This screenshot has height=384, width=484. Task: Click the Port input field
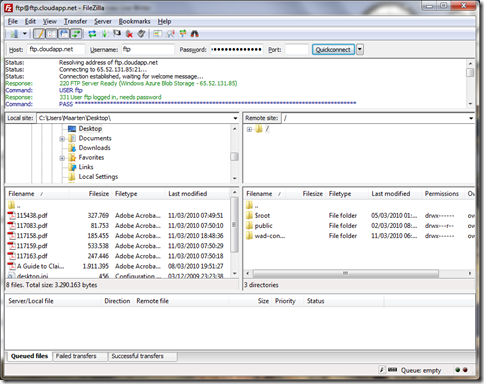tap(297, 49)
